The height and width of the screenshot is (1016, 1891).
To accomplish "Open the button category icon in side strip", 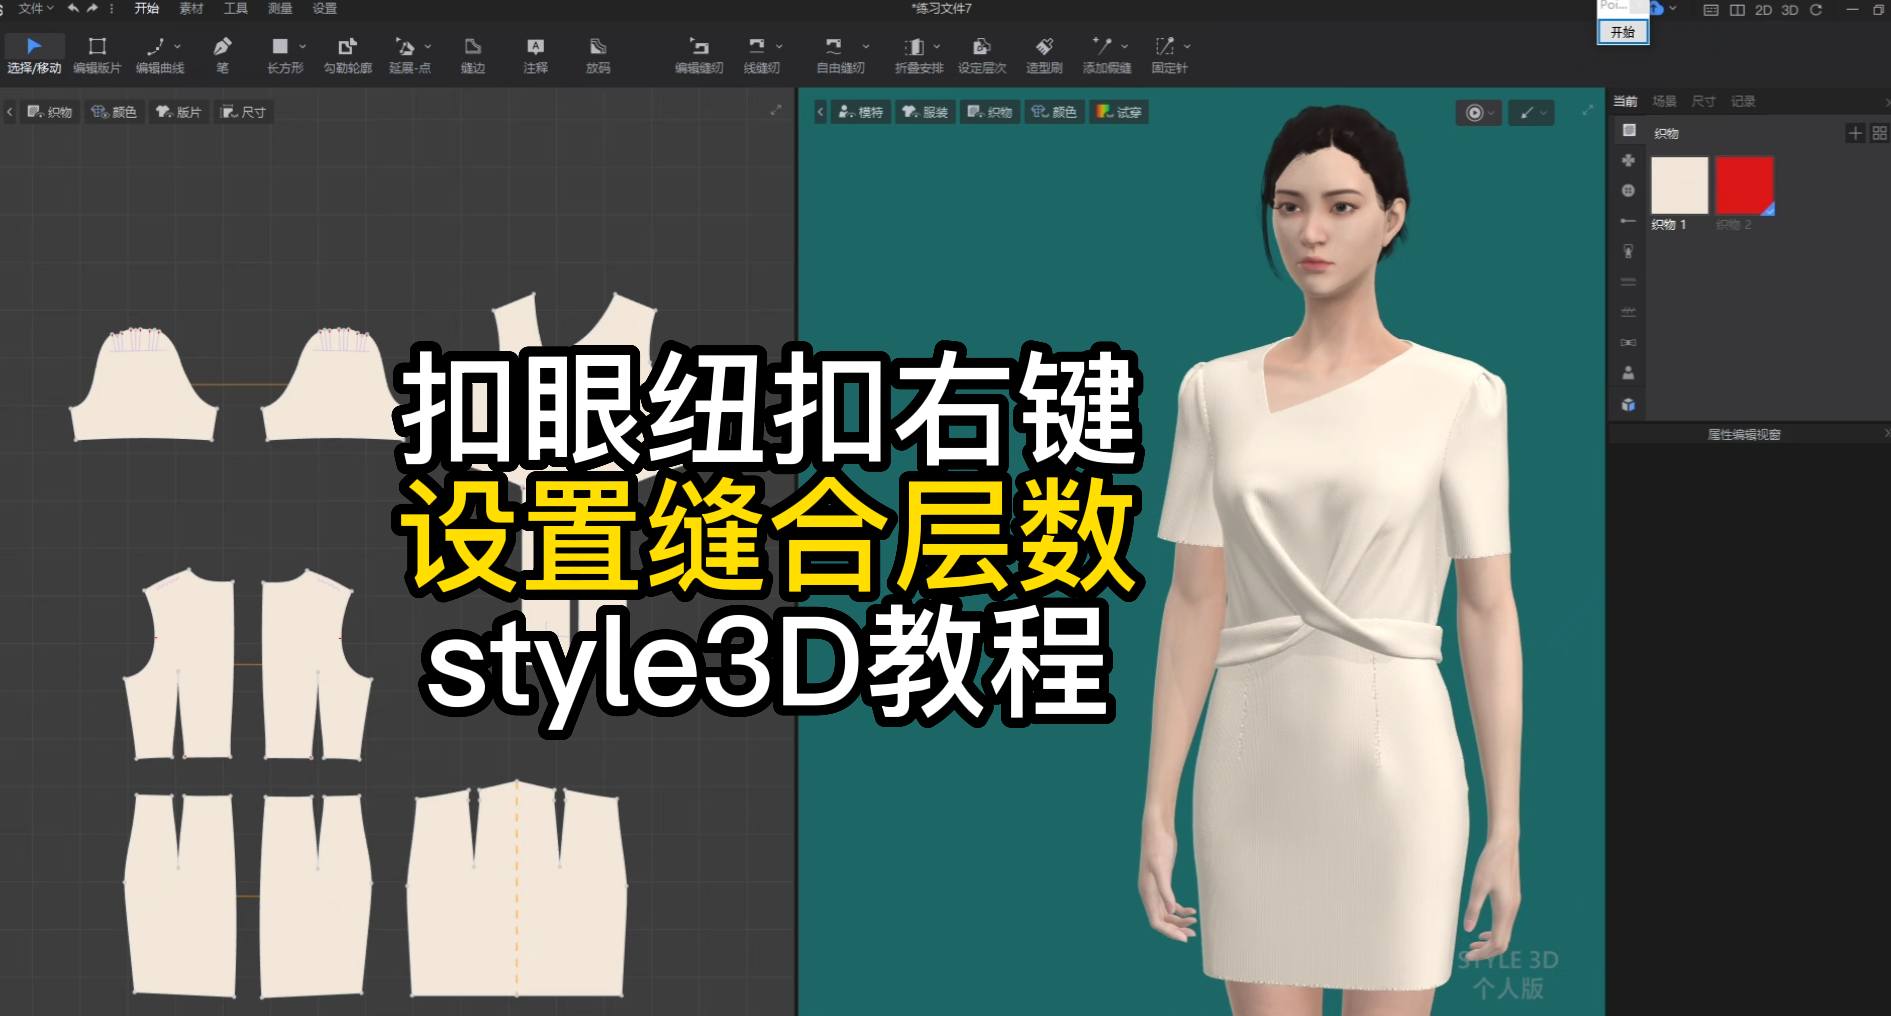I will tap(1629, 190).
